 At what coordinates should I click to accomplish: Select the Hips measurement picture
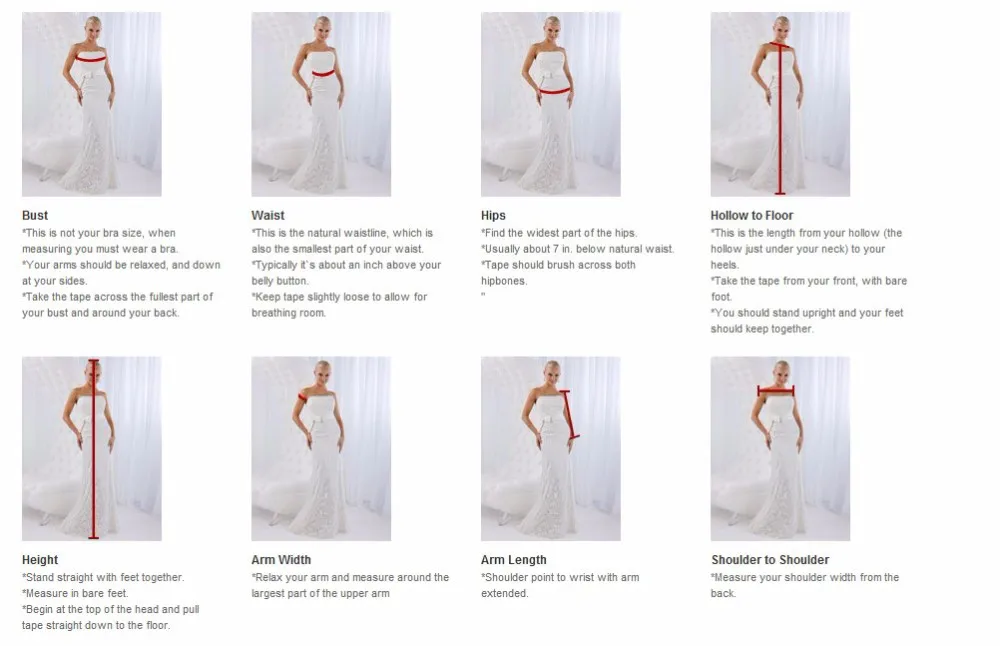[x=550, y=104]
